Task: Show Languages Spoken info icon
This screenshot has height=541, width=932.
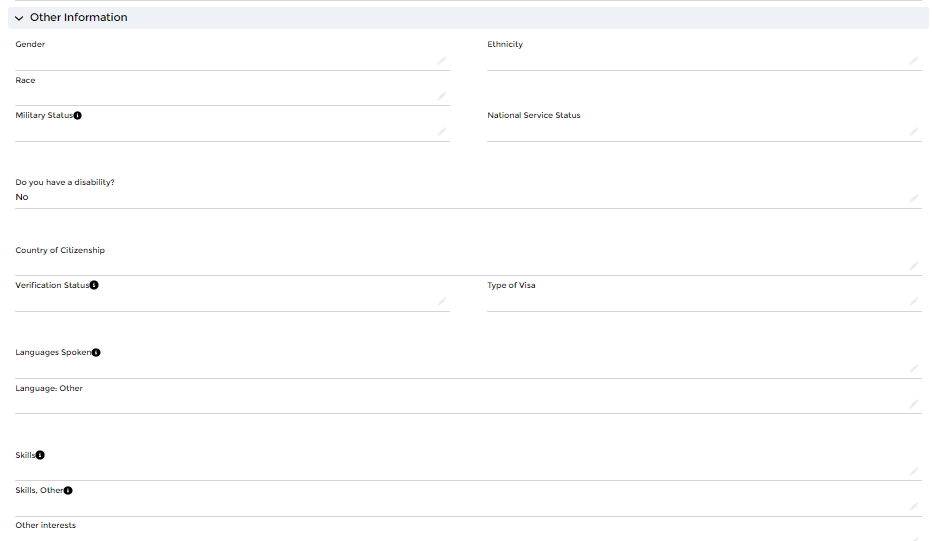Action: pos(96,353)
